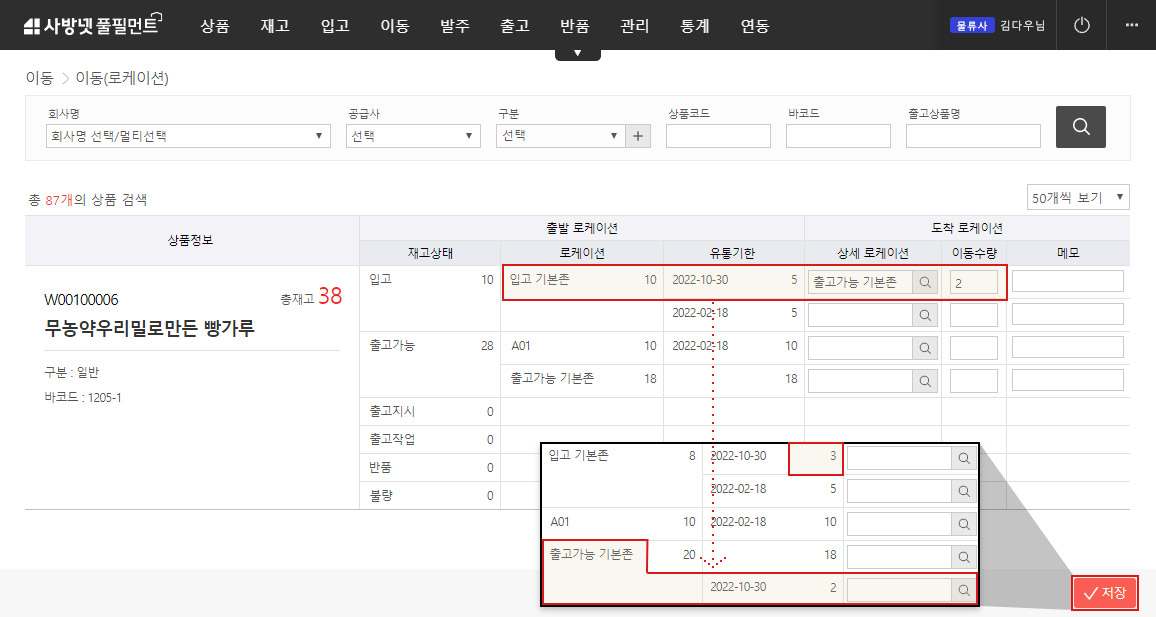Click the power logout icon
Screen dimensions: 1156x617
[x=1081, y=25]
